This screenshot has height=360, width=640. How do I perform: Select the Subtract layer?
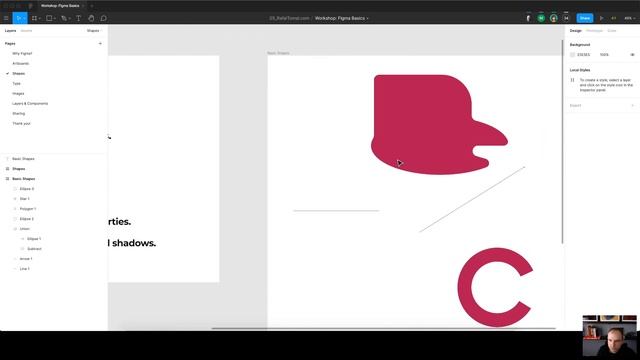click(x=34, y=249)
